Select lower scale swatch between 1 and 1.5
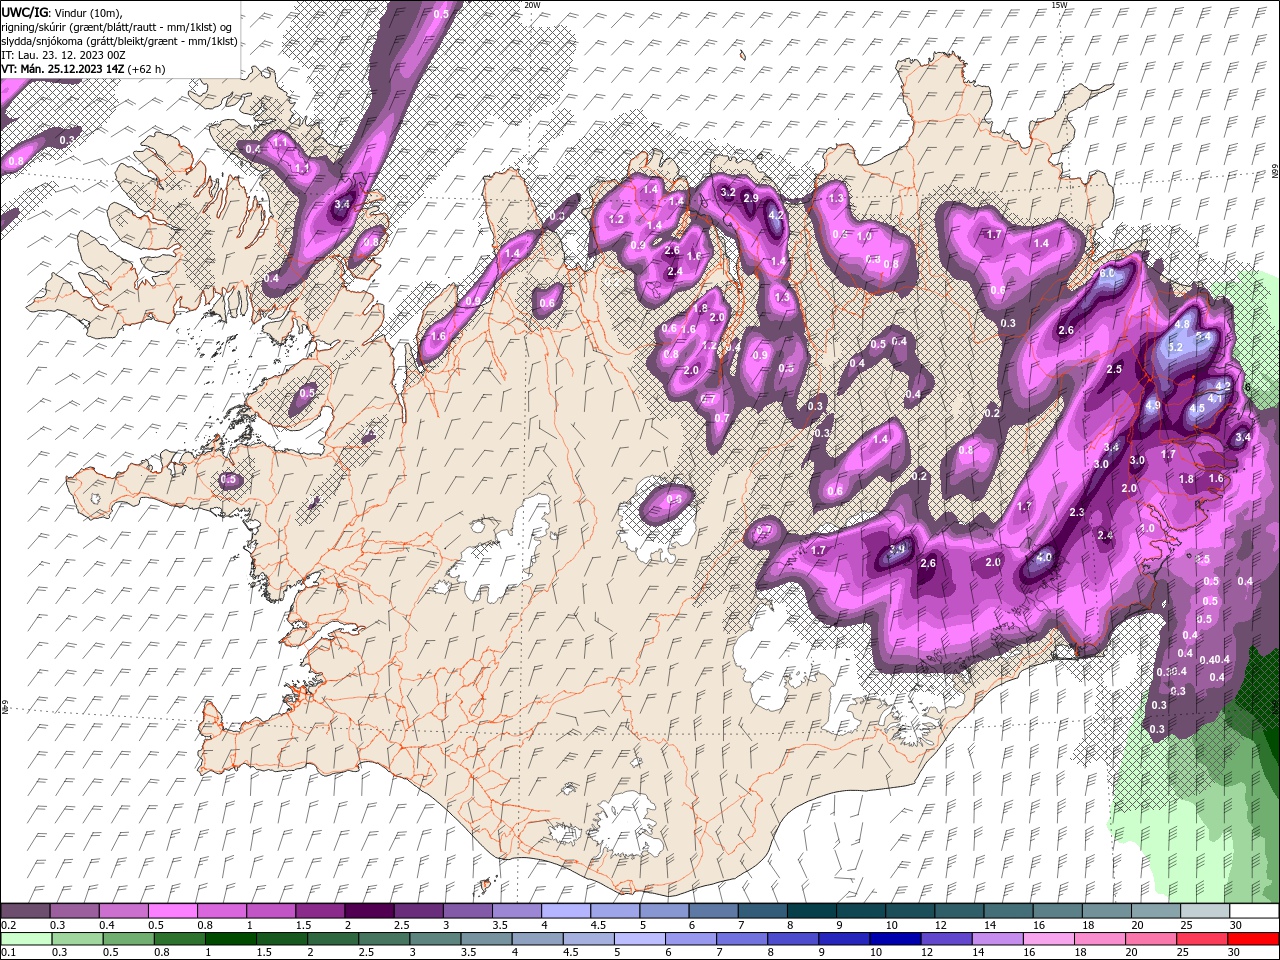The image size is (1280, 960). [230, 939]
